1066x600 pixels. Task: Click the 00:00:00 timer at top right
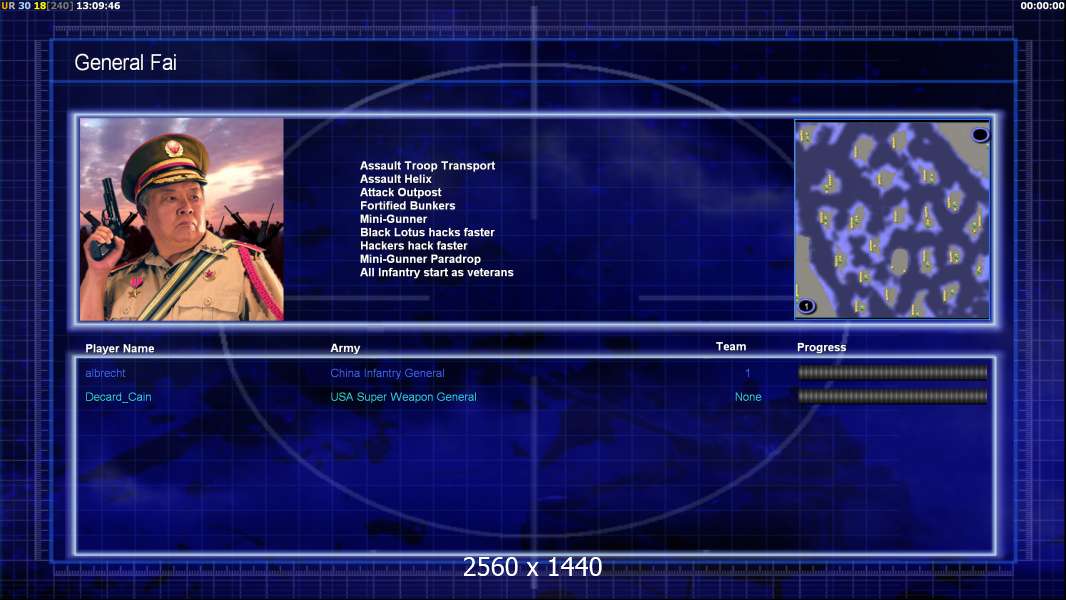coord(1042,5)
